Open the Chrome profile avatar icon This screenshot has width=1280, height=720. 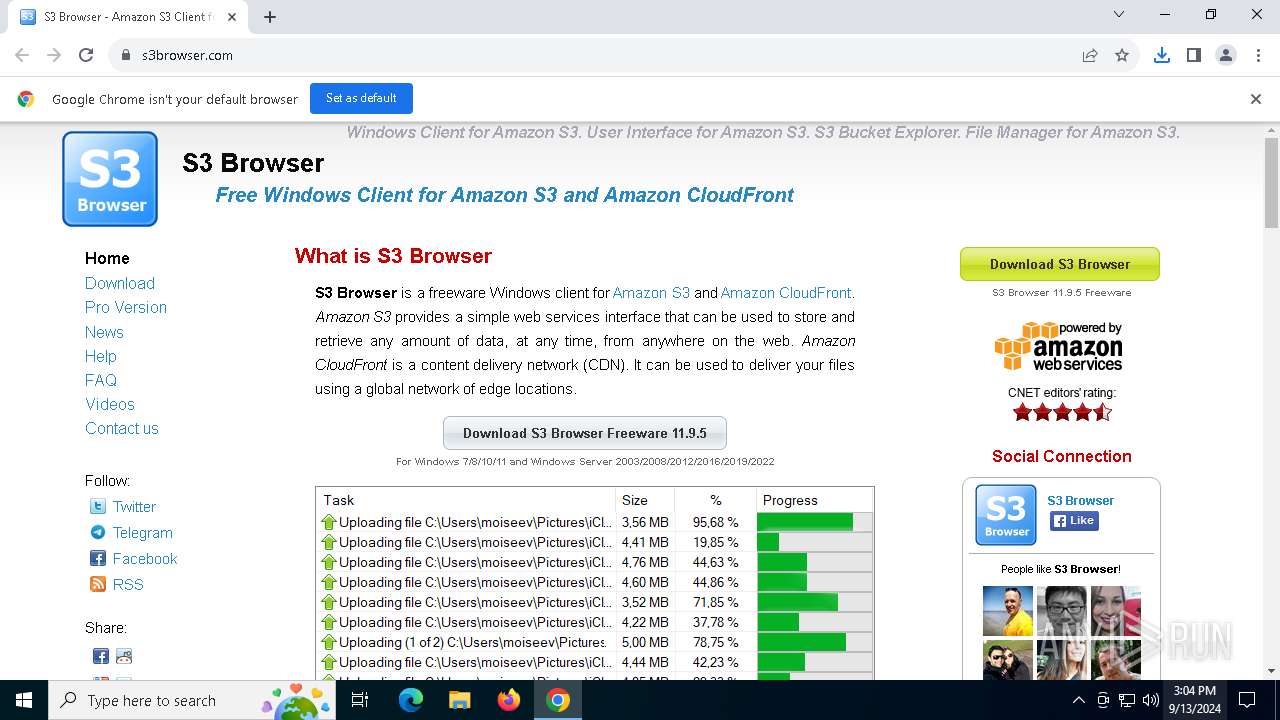[x=1226, y=55]
